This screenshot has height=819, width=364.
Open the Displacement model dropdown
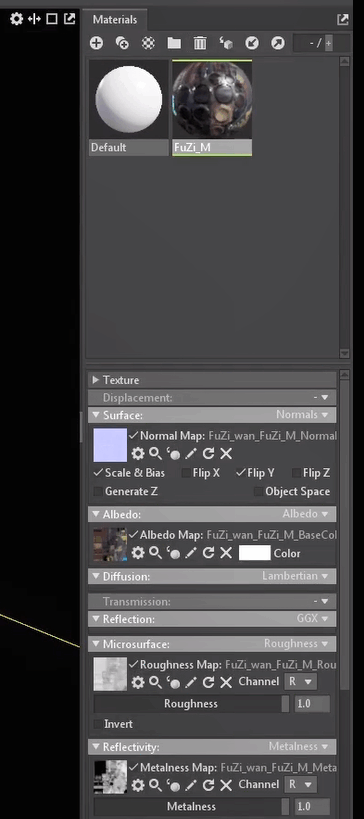coord(321,397)
